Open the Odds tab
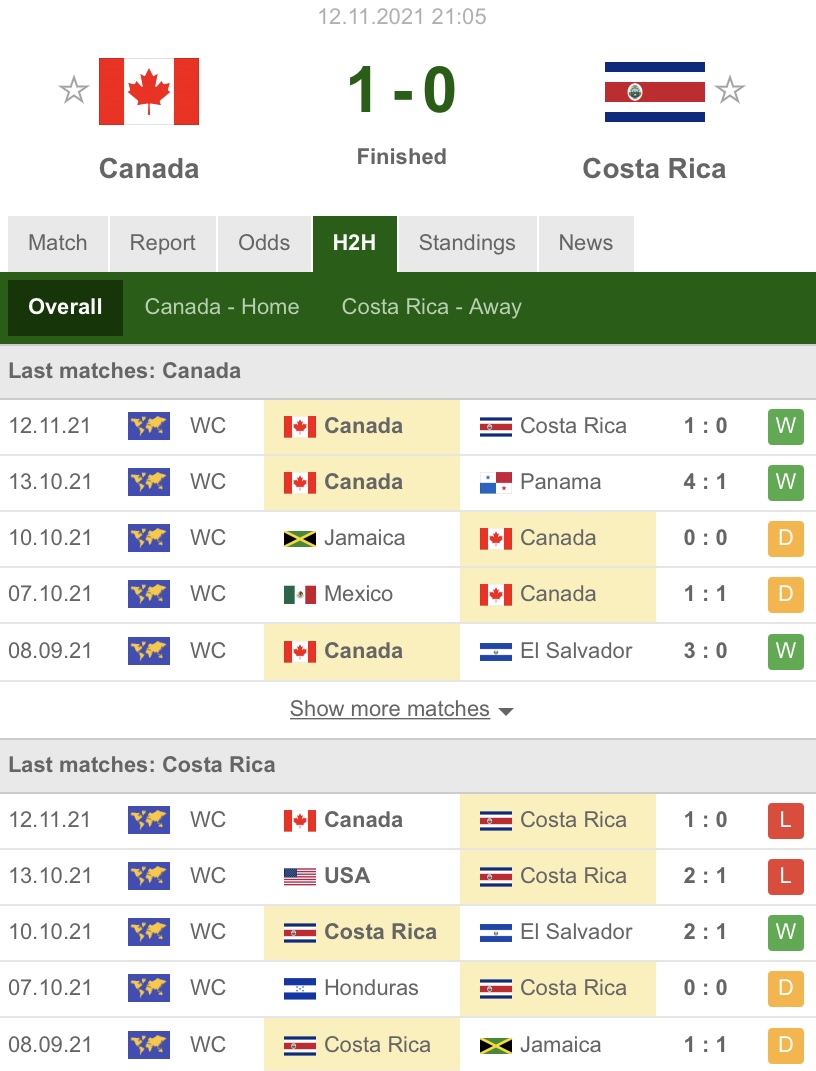816x1071 pixels. tap(264, 243)
